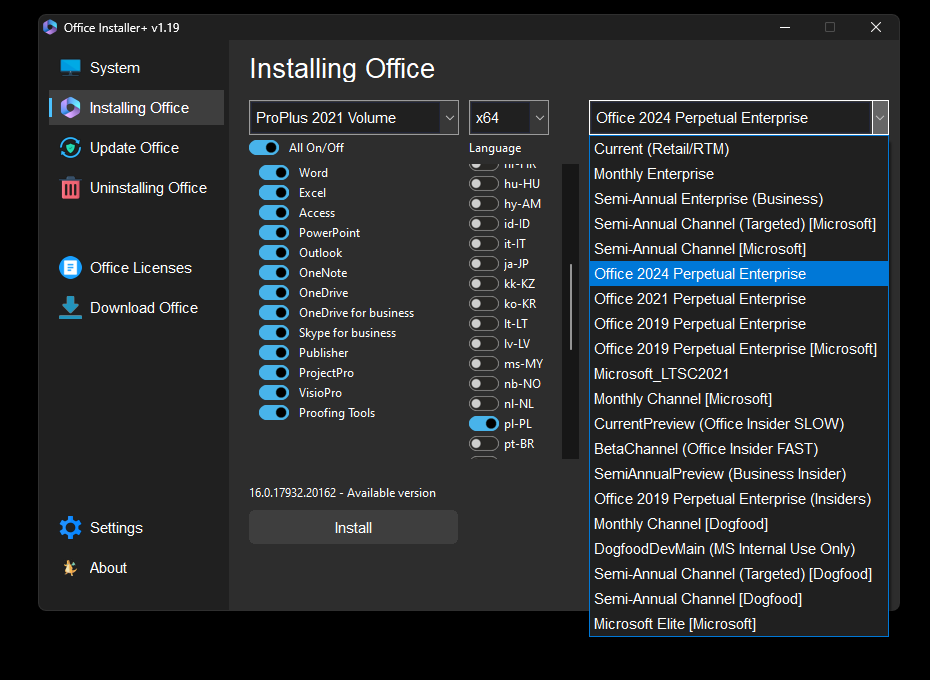The height and width of the screenshot is (680, 930).
Task: Click the Settings gear icon
Action: click(70, 528)
